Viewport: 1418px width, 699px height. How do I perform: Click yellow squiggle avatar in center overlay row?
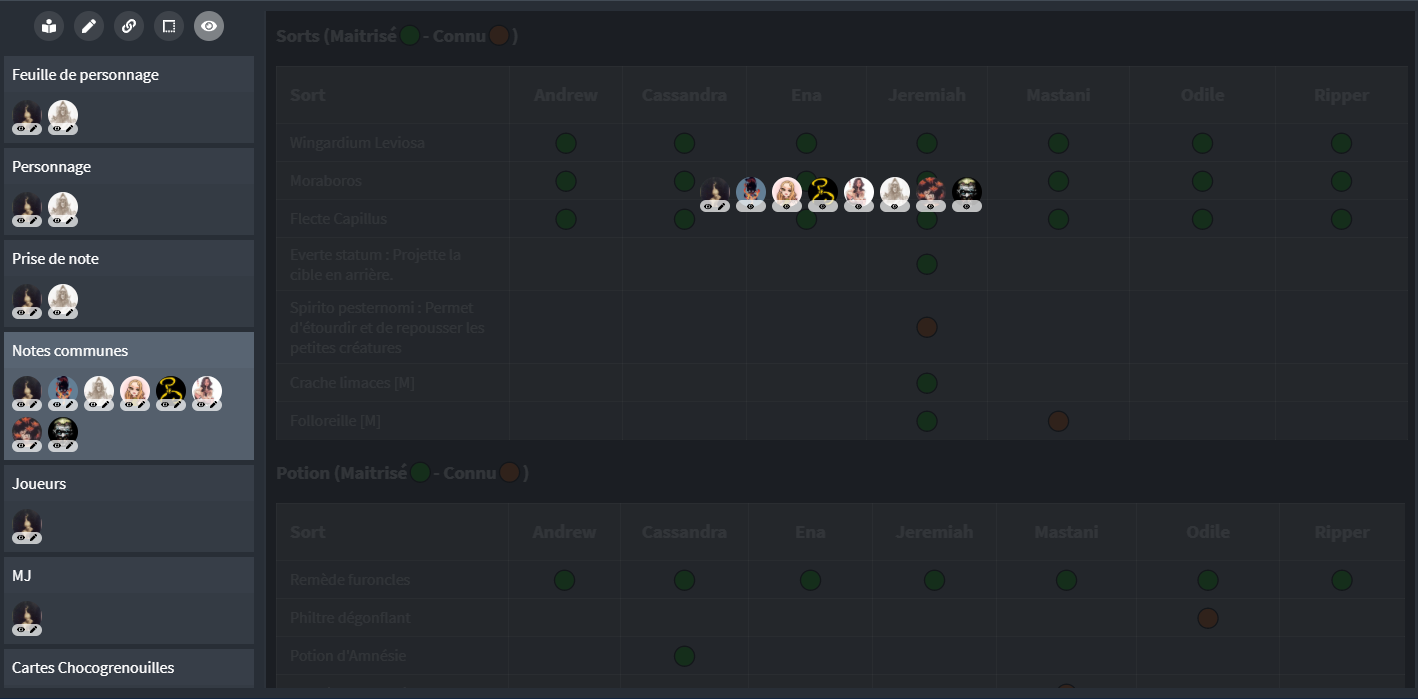[x=823, y=192]
